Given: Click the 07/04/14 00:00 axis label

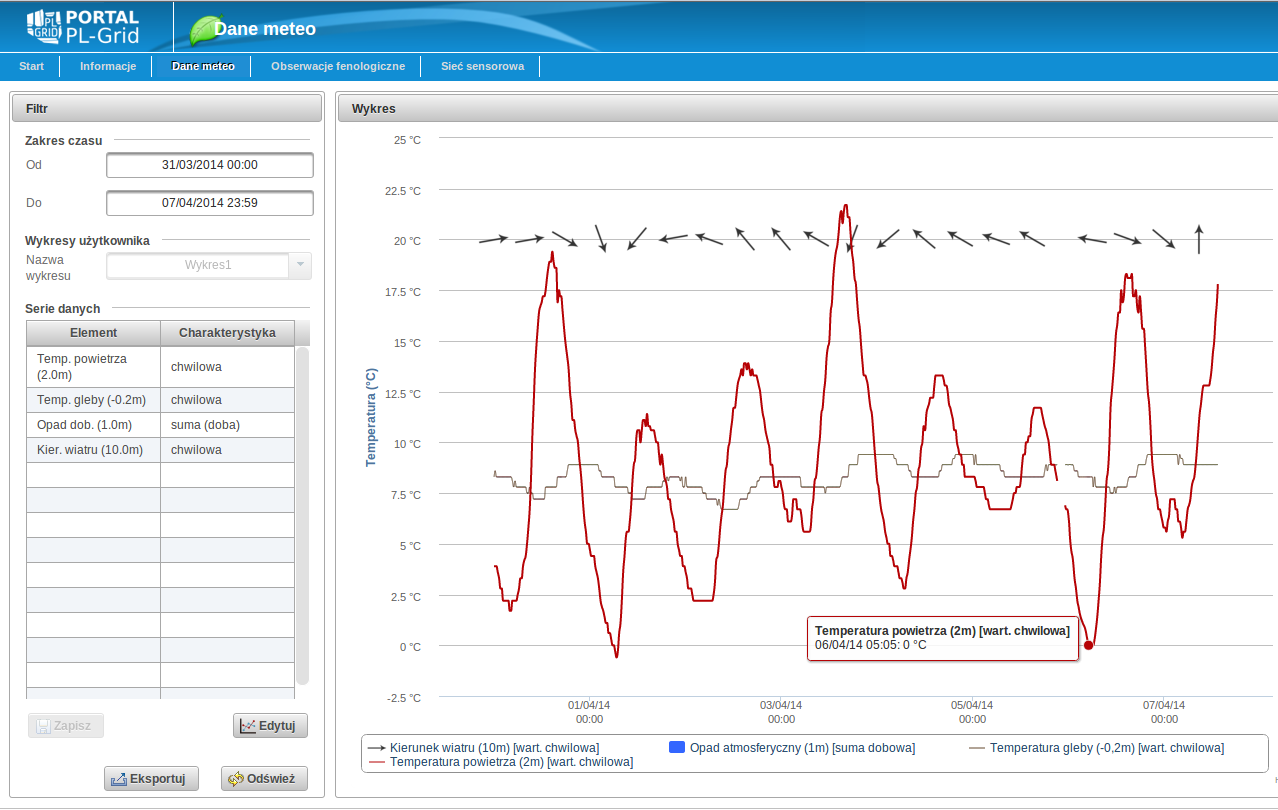Looking at the screenshot, I should [x=1164, y=712].
